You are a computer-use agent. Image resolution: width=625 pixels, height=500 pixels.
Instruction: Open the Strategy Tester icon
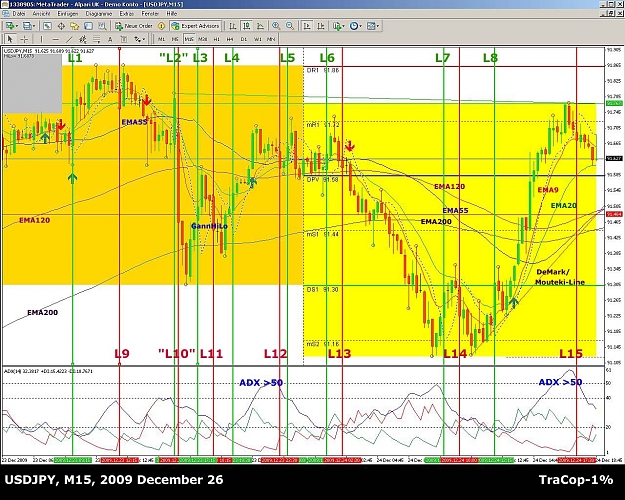pyautogui.click(x=102, y=26)
